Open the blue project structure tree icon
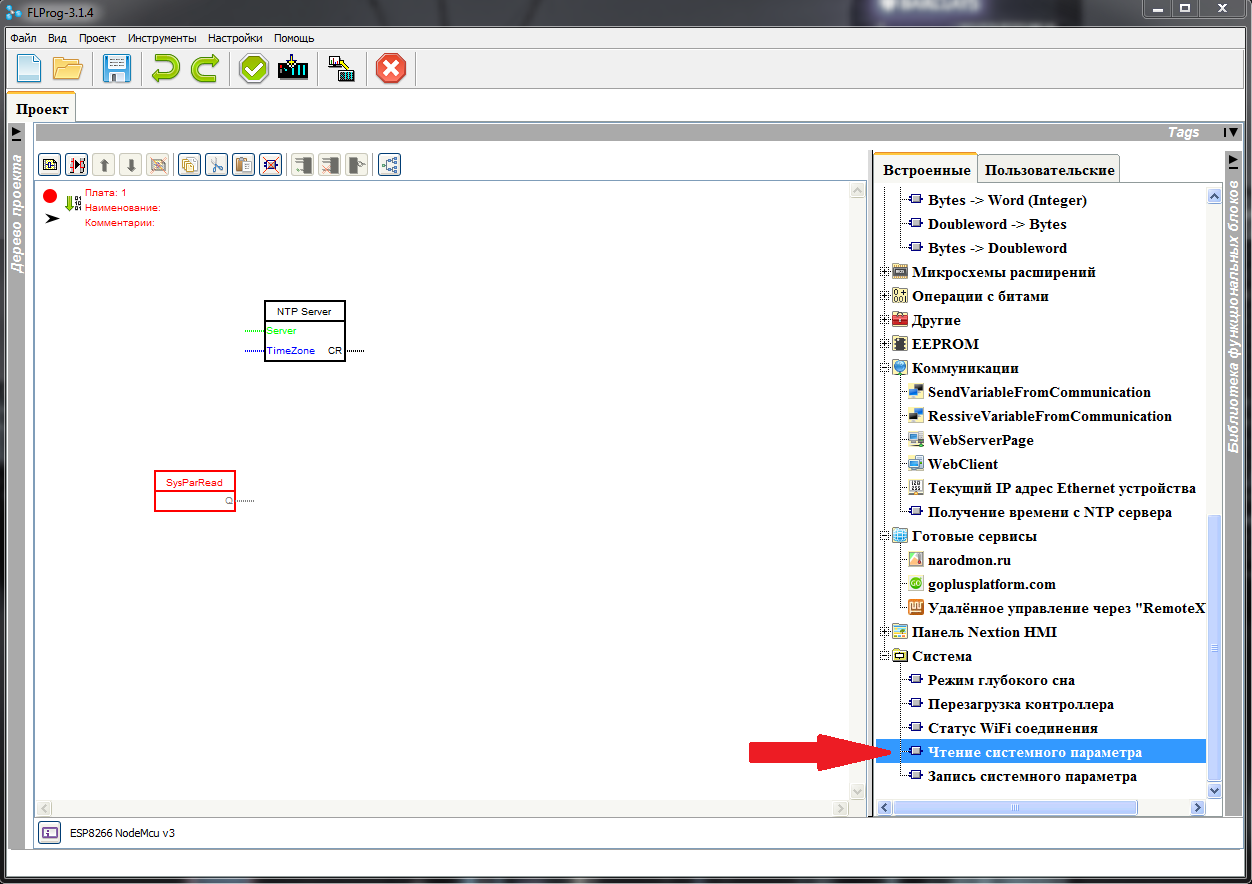The height and width of the screenshot is (884, 1252). click(389, 165)
